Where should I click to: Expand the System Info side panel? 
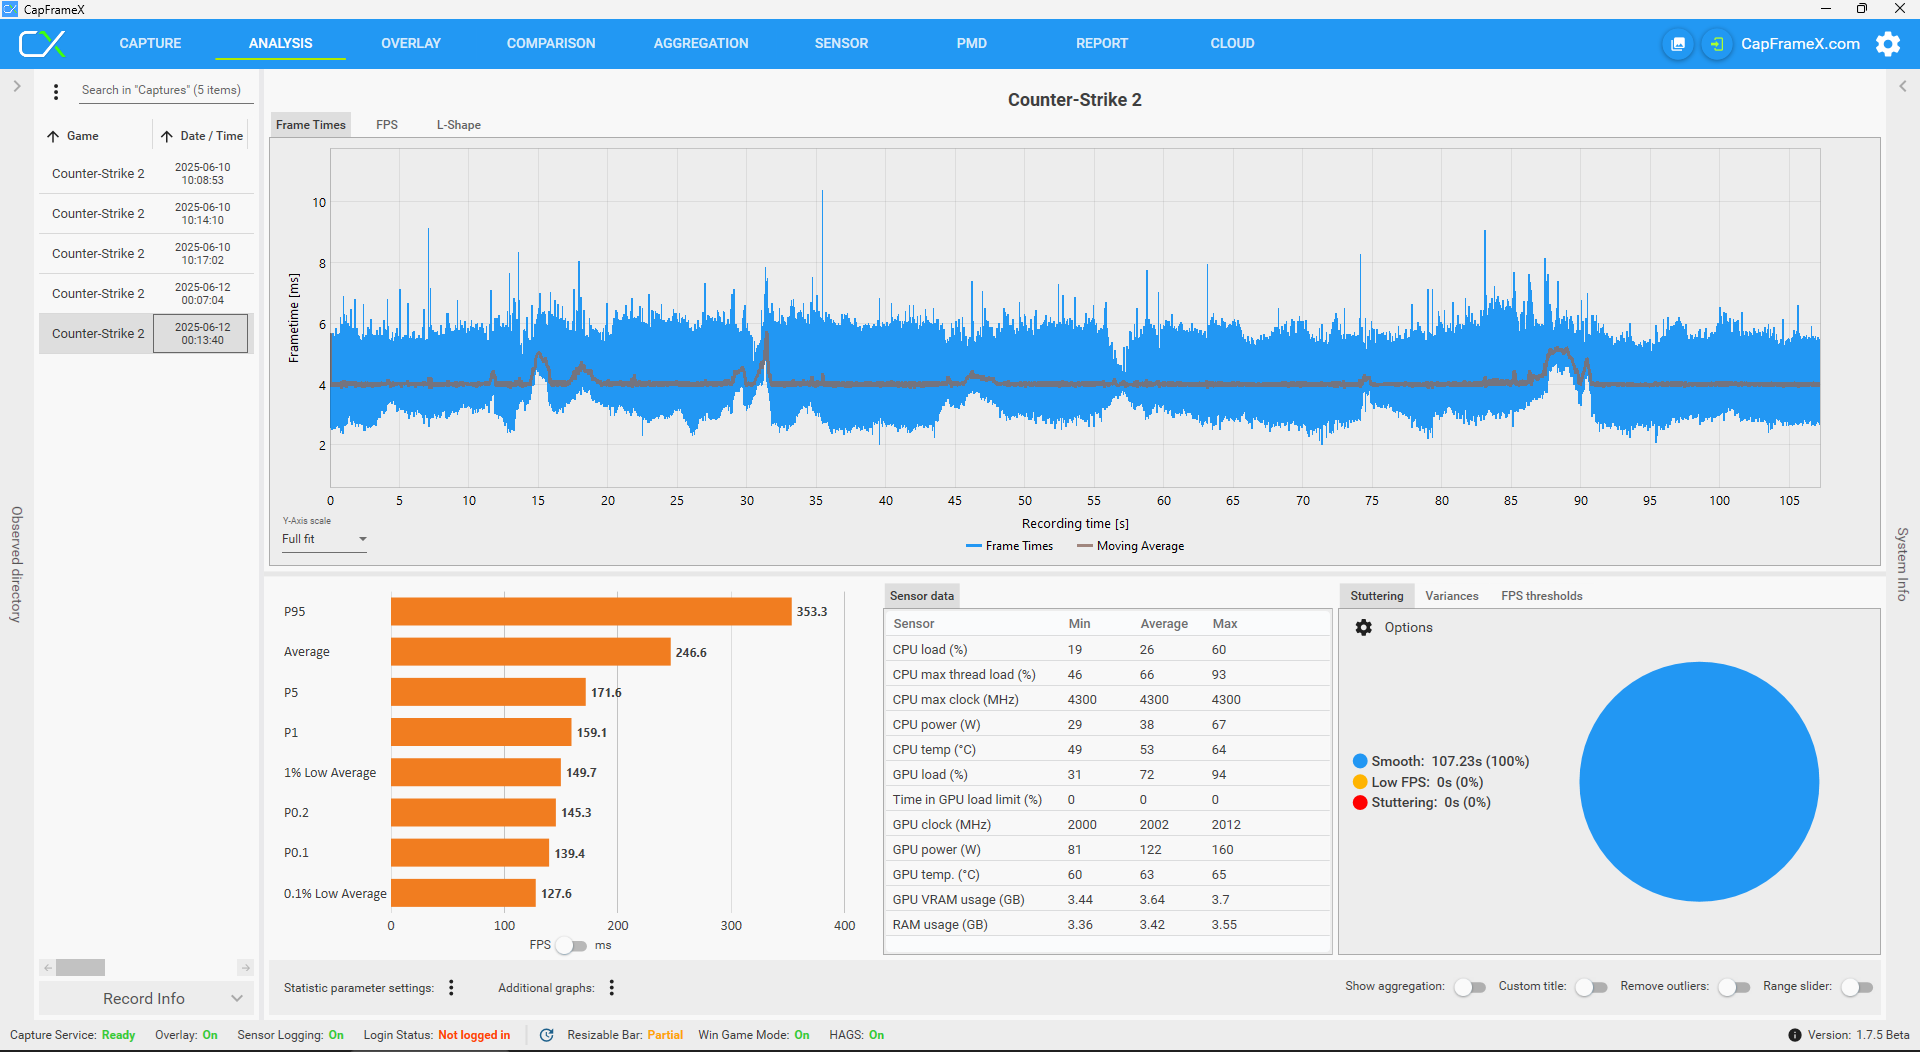coord(1903,86)
